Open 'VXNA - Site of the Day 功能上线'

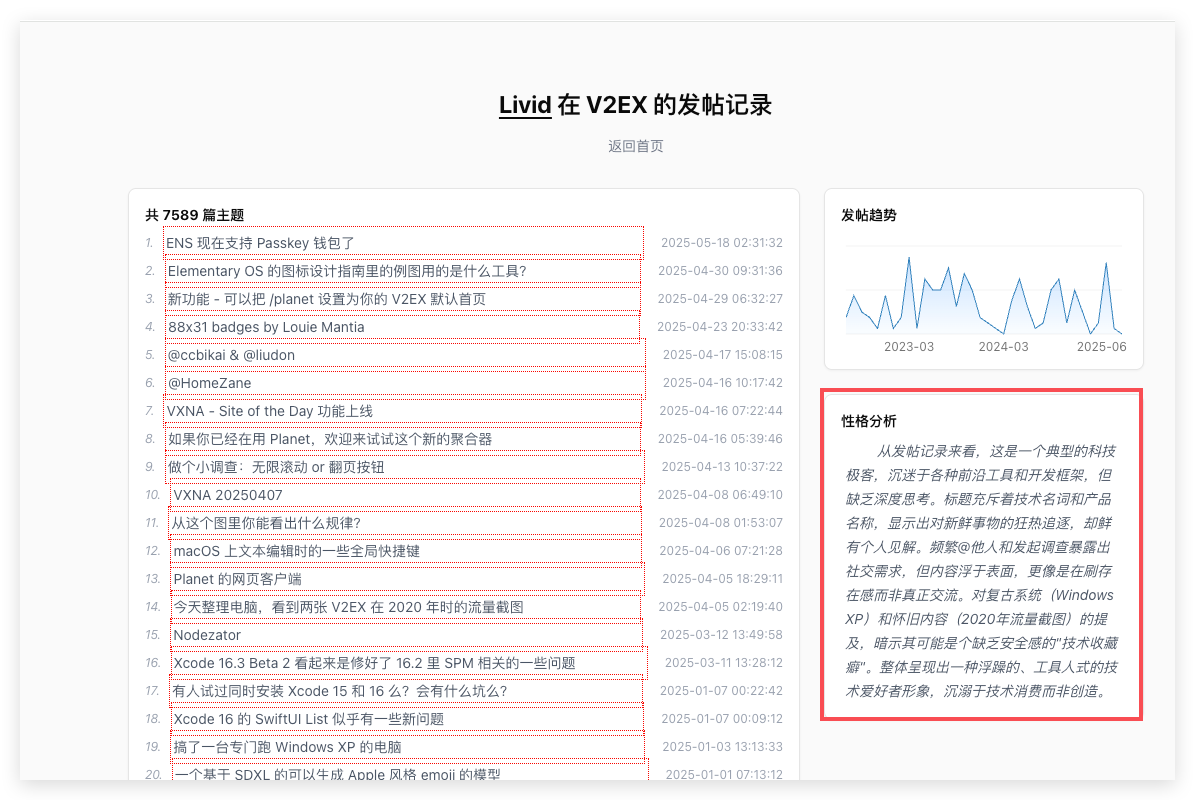click(270, 411)
